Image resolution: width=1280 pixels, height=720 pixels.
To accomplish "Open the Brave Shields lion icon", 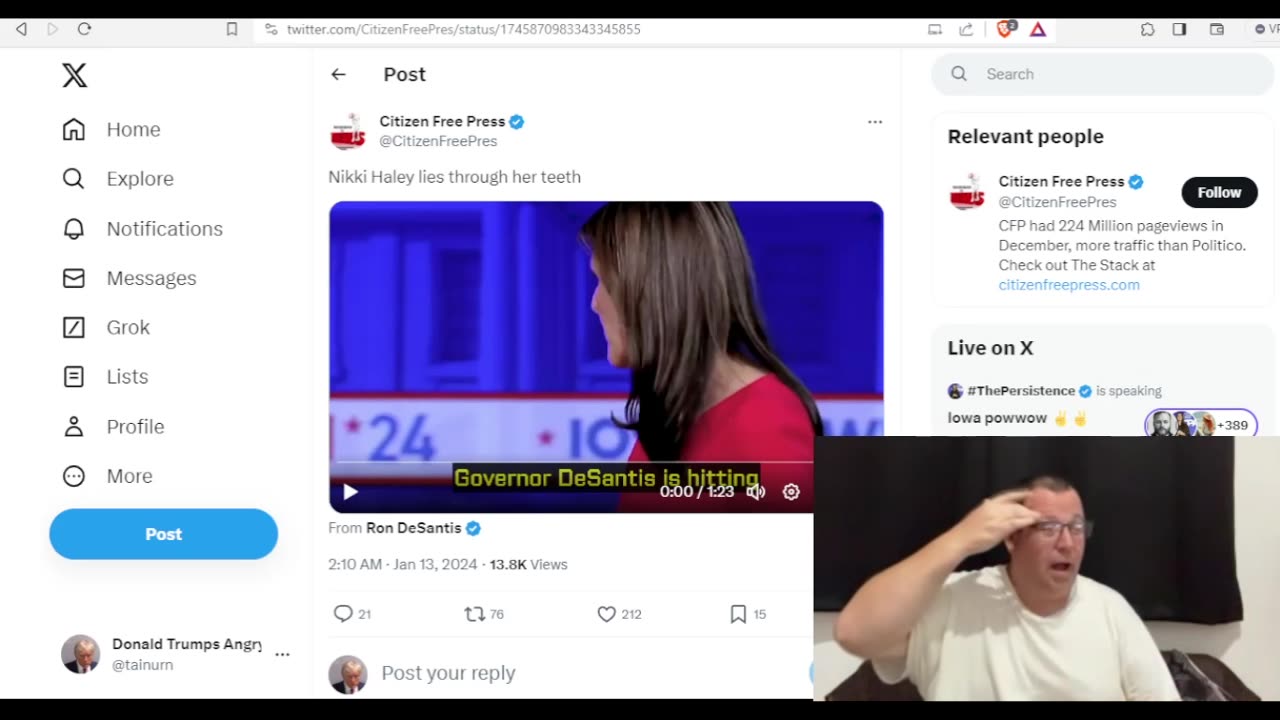I will [1006, 29].
